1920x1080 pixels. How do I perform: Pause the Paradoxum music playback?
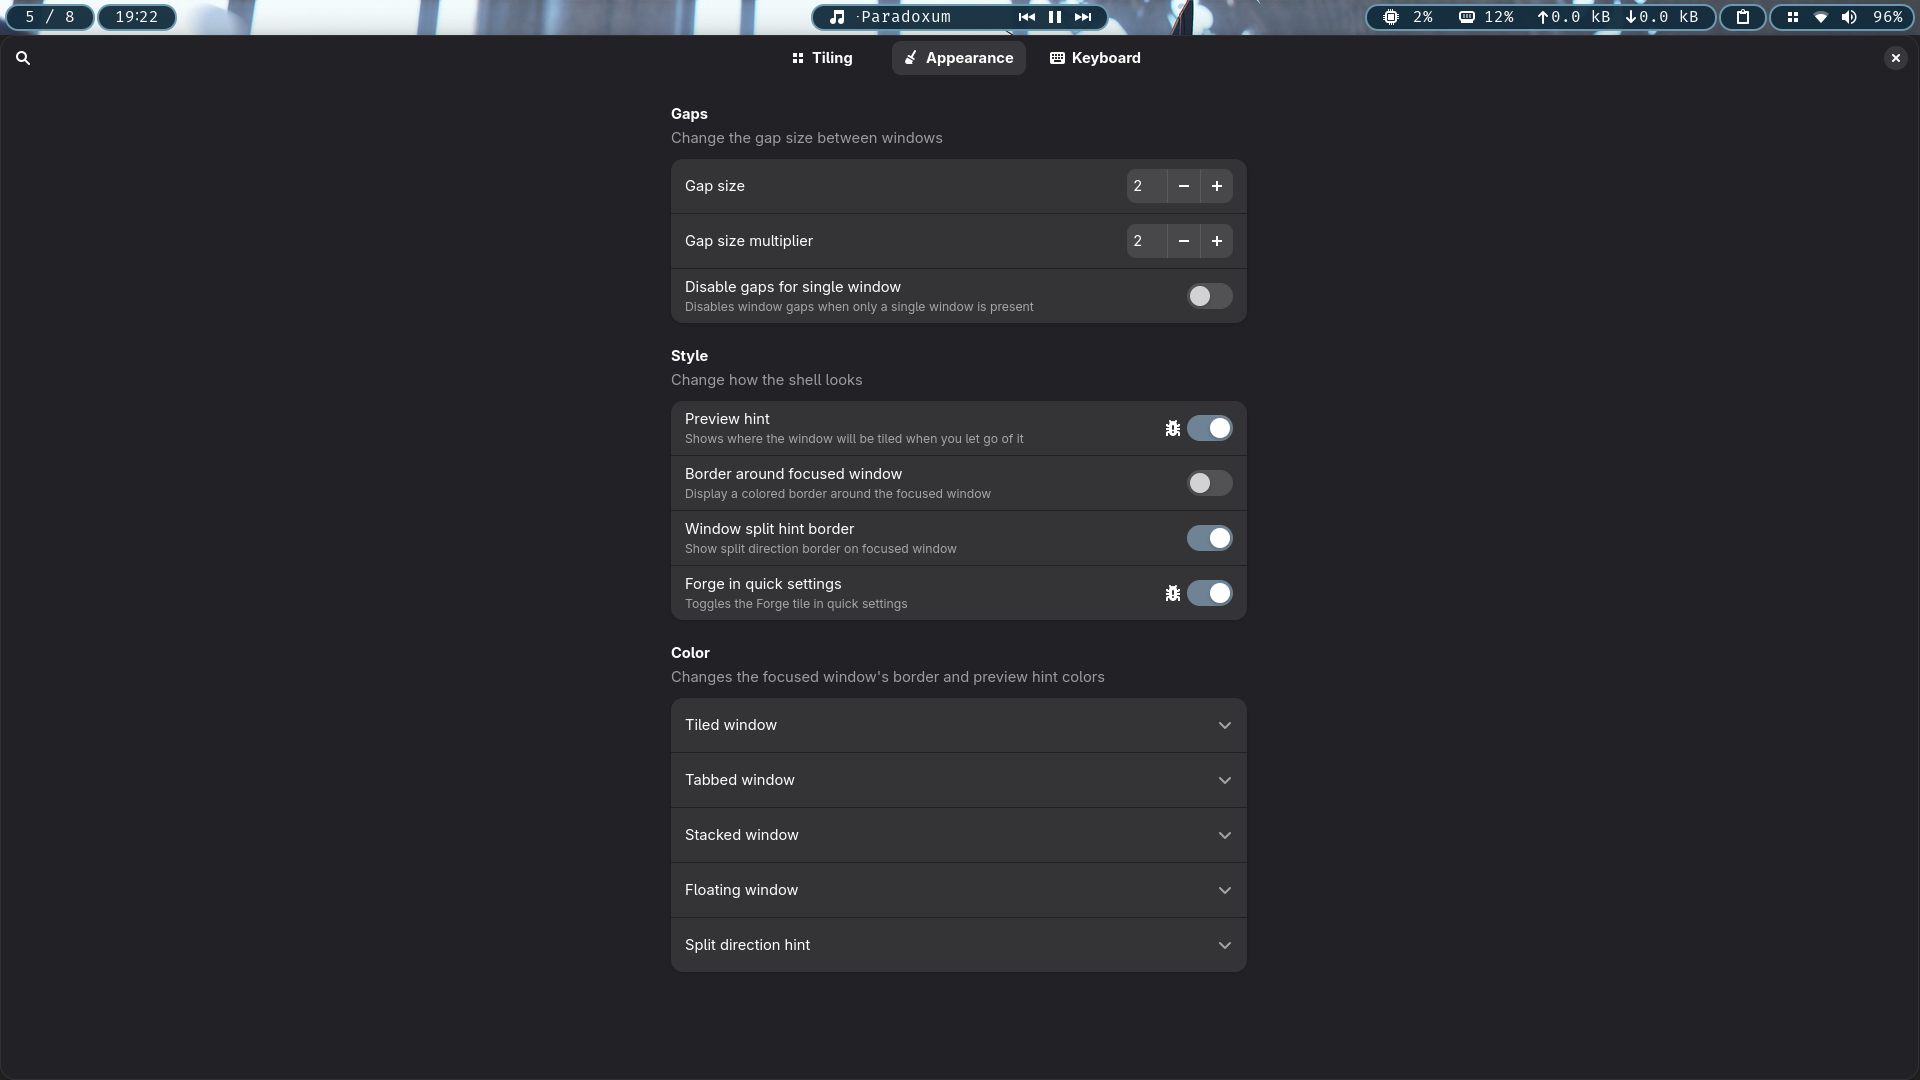pos(1054,17)
